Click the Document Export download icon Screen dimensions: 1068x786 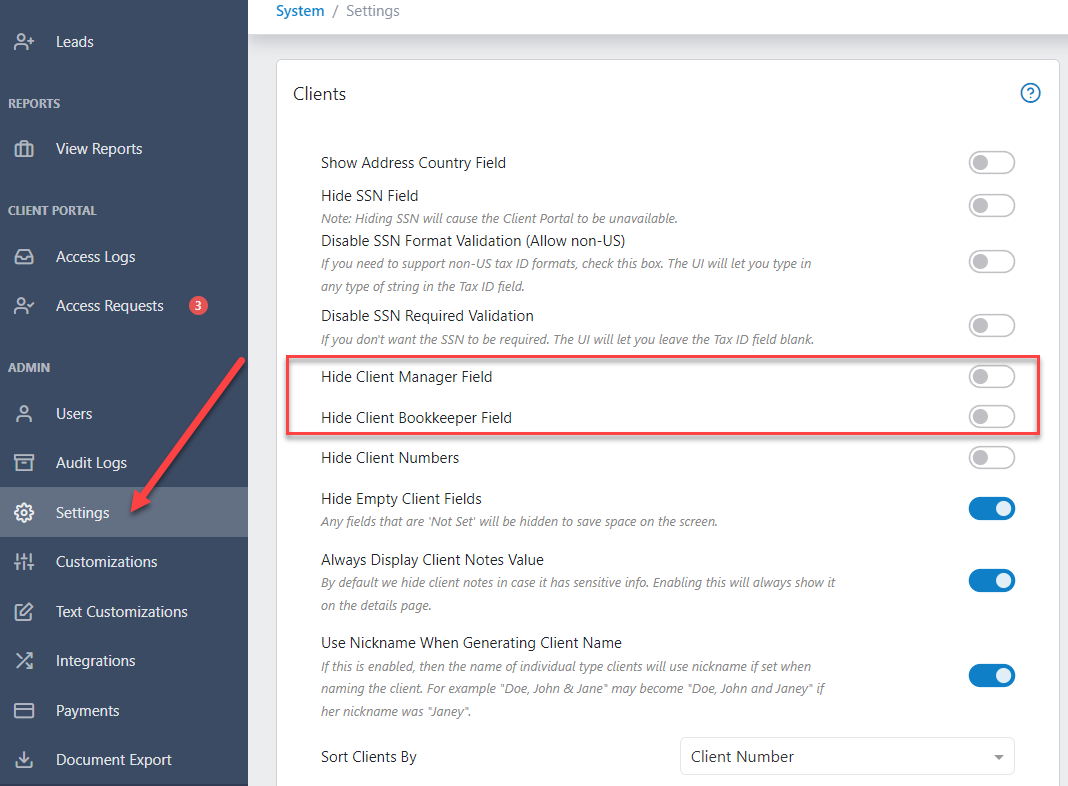tap(24, 760)
